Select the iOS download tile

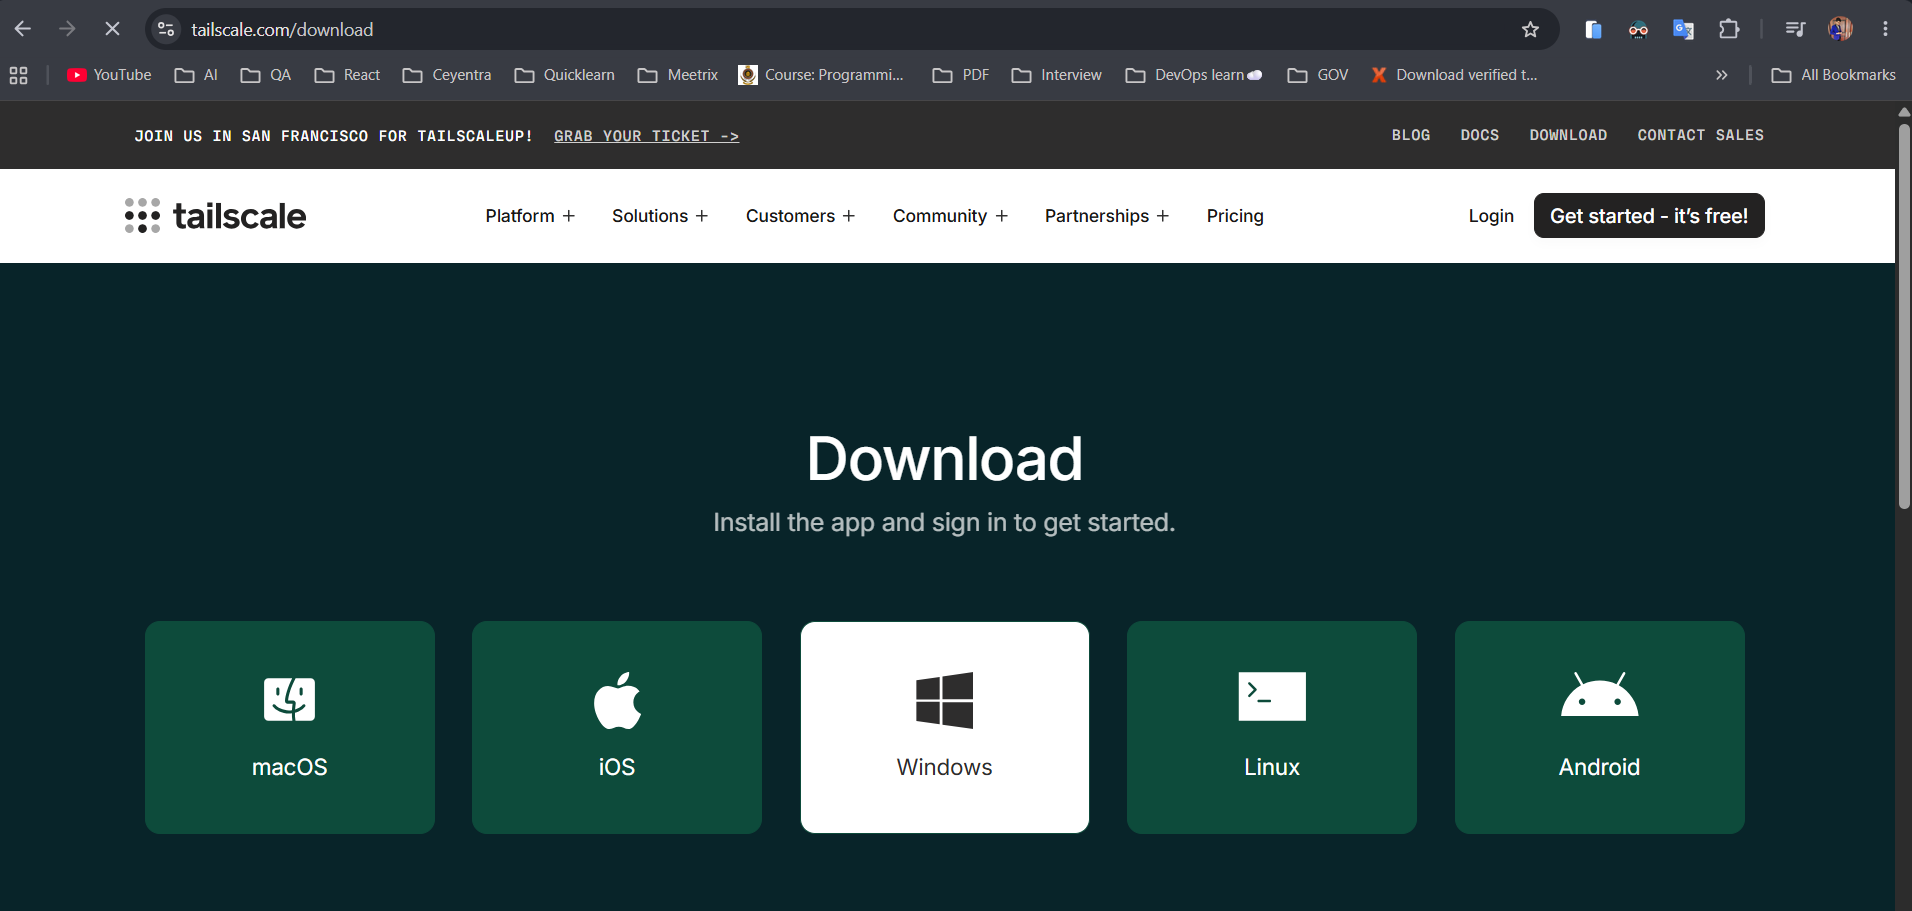[617, 727]
